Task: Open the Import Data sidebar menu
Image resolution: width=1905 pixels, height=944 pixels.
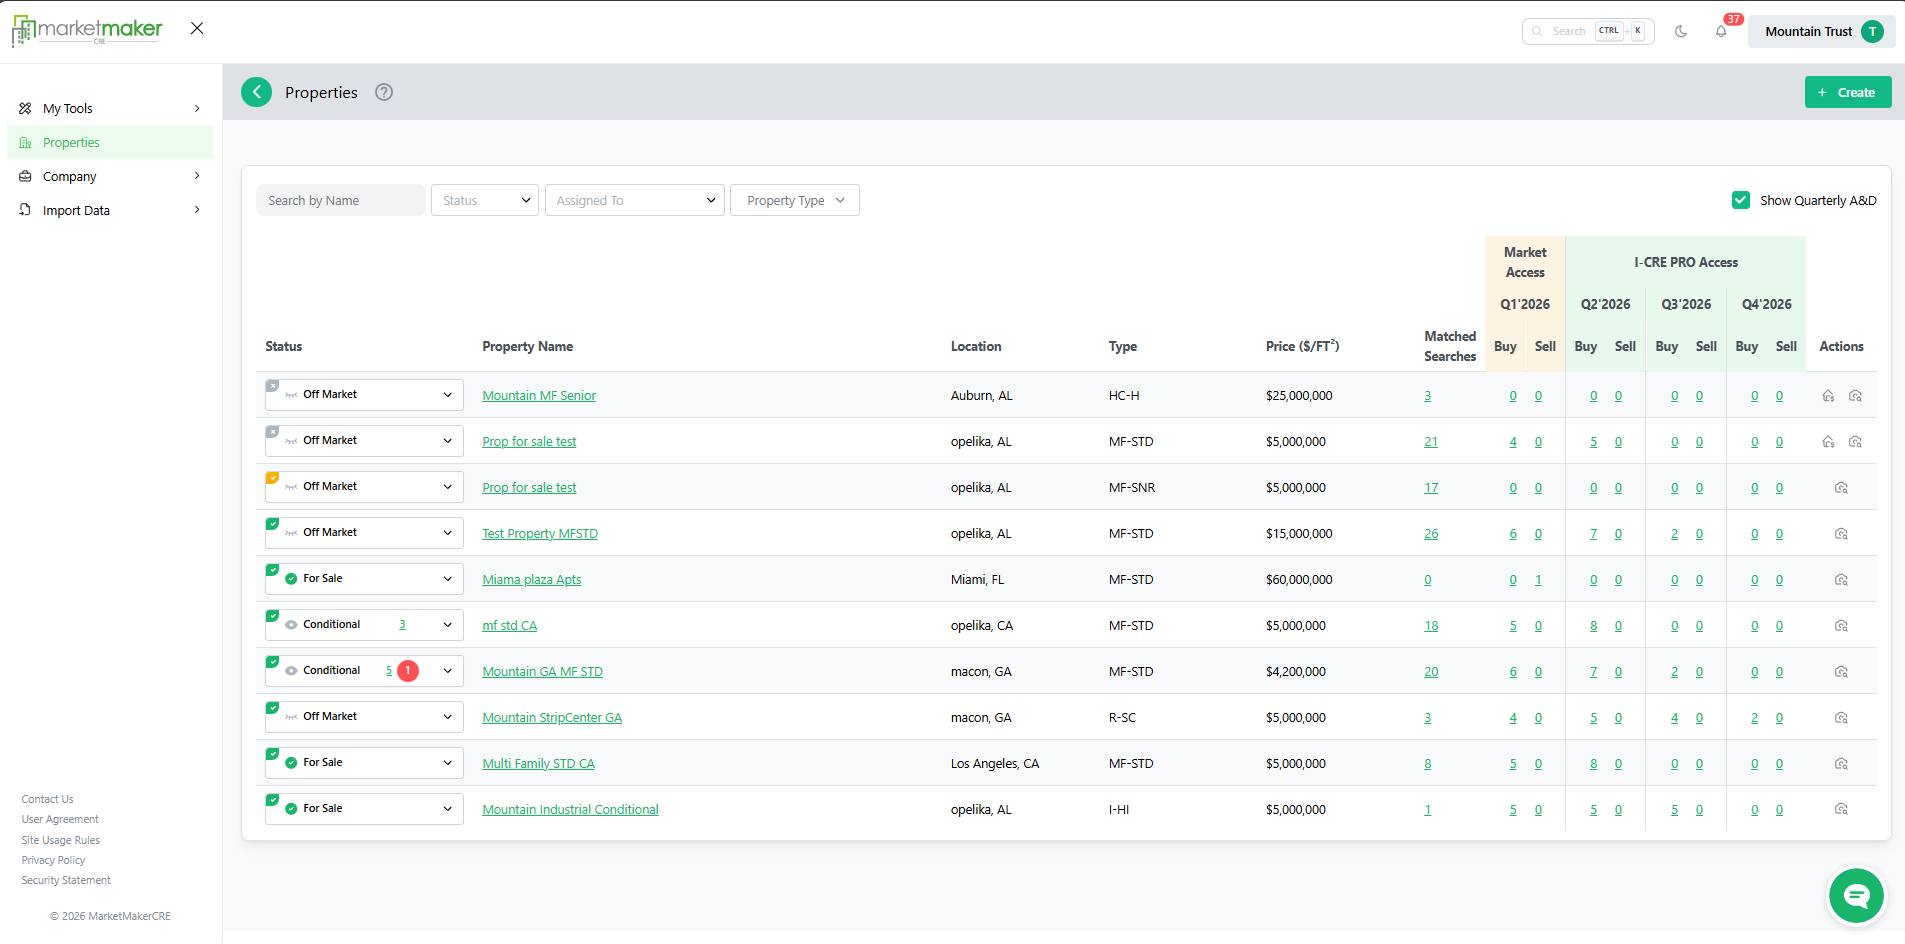Action: [110, 210]
